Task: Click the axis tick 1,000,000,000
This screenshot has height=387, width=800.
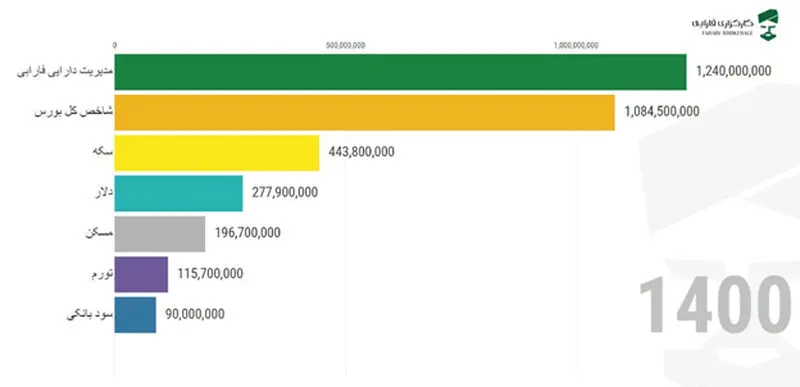Action: [576, 45]
